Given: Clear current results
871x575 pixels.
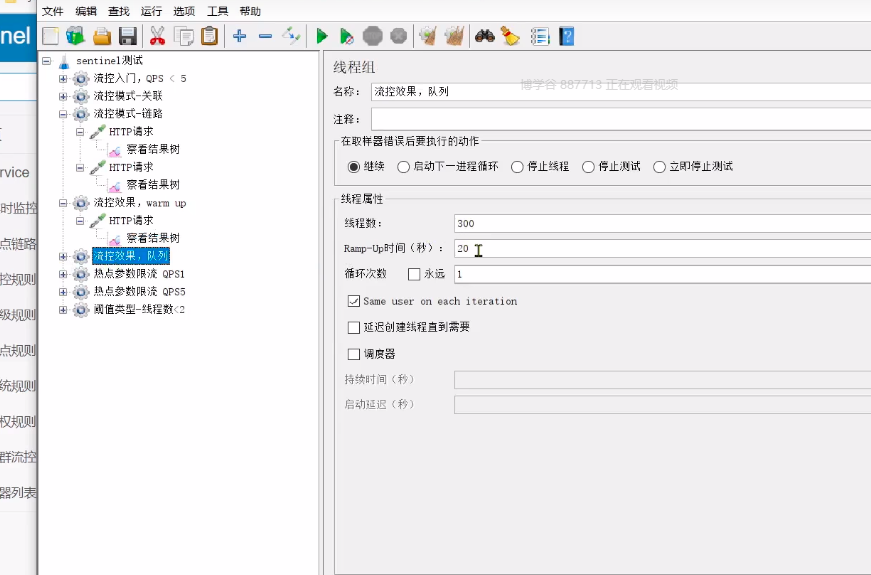Looking at the screenshot, I should click(x=428, y=37).
